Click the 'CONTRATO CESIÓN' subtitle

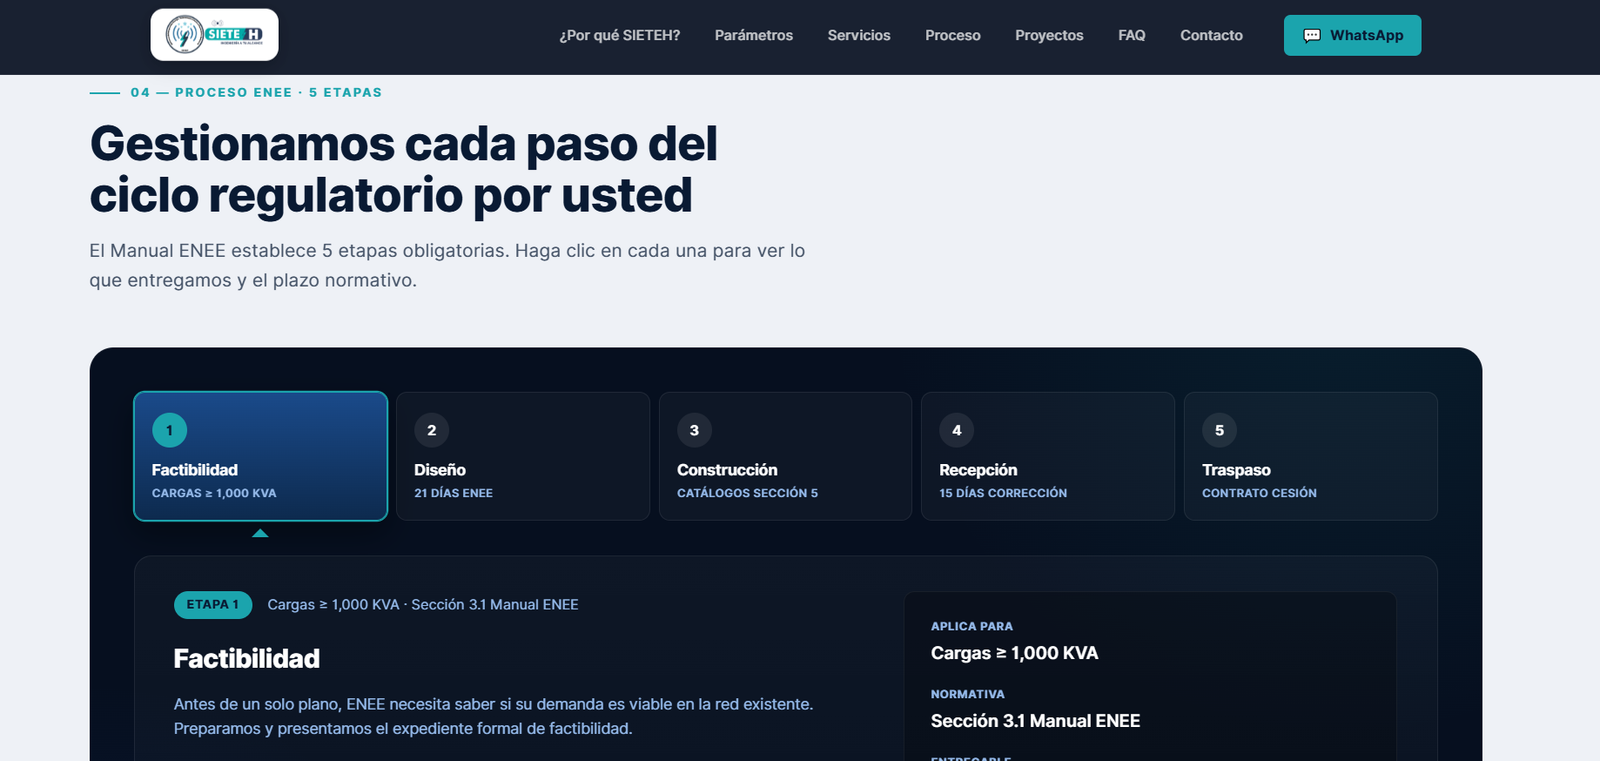click(1259, 493)
